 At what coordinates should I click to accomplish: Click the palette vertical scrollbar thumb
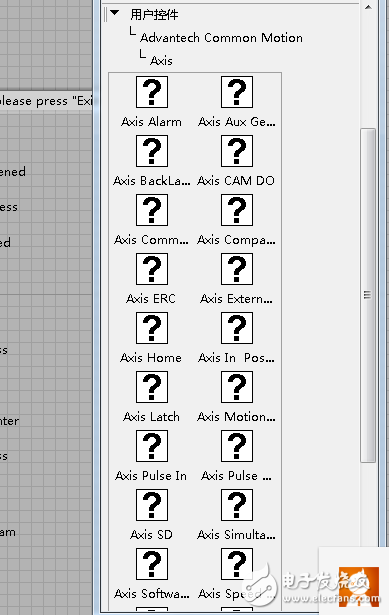[368, 295]
